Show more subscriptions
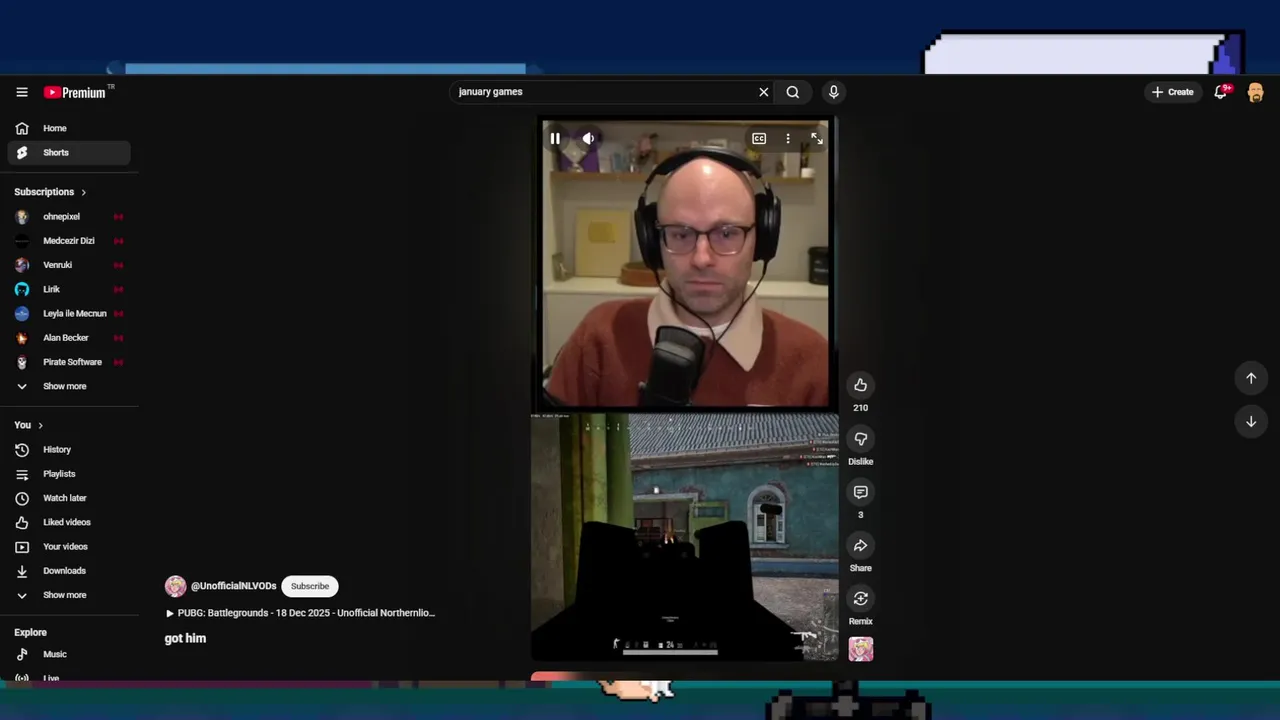 [x=69, y=386]
